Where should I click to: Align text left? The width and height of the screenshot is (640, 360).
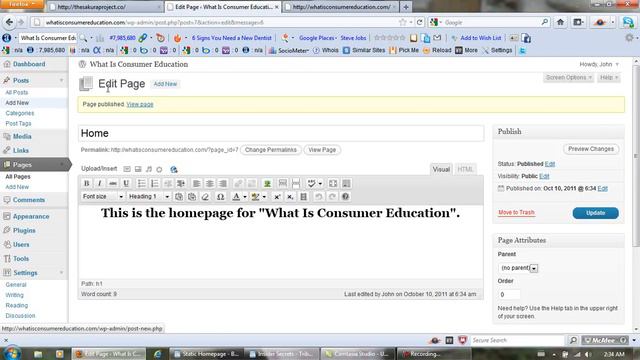click(196, 184)
